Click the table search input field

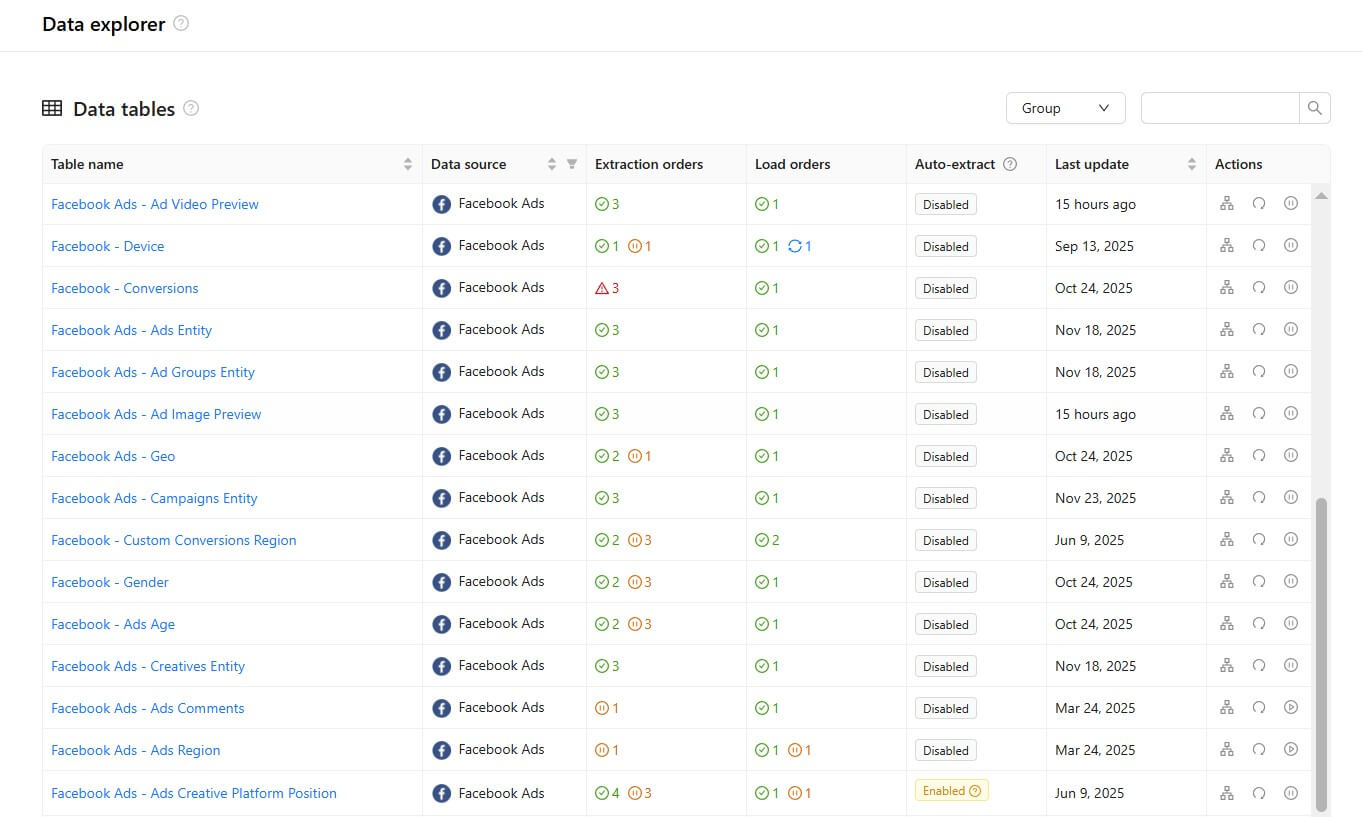tap(1219, 108)
